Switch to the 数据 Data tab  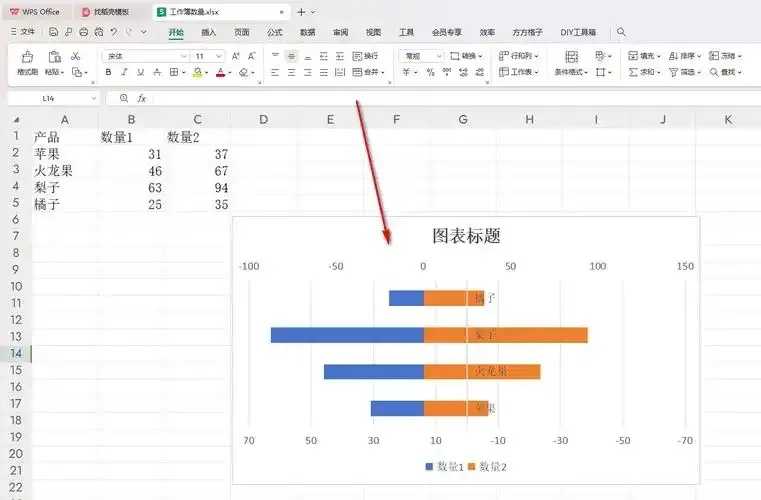pyautogui.click(x=307, y=32)
